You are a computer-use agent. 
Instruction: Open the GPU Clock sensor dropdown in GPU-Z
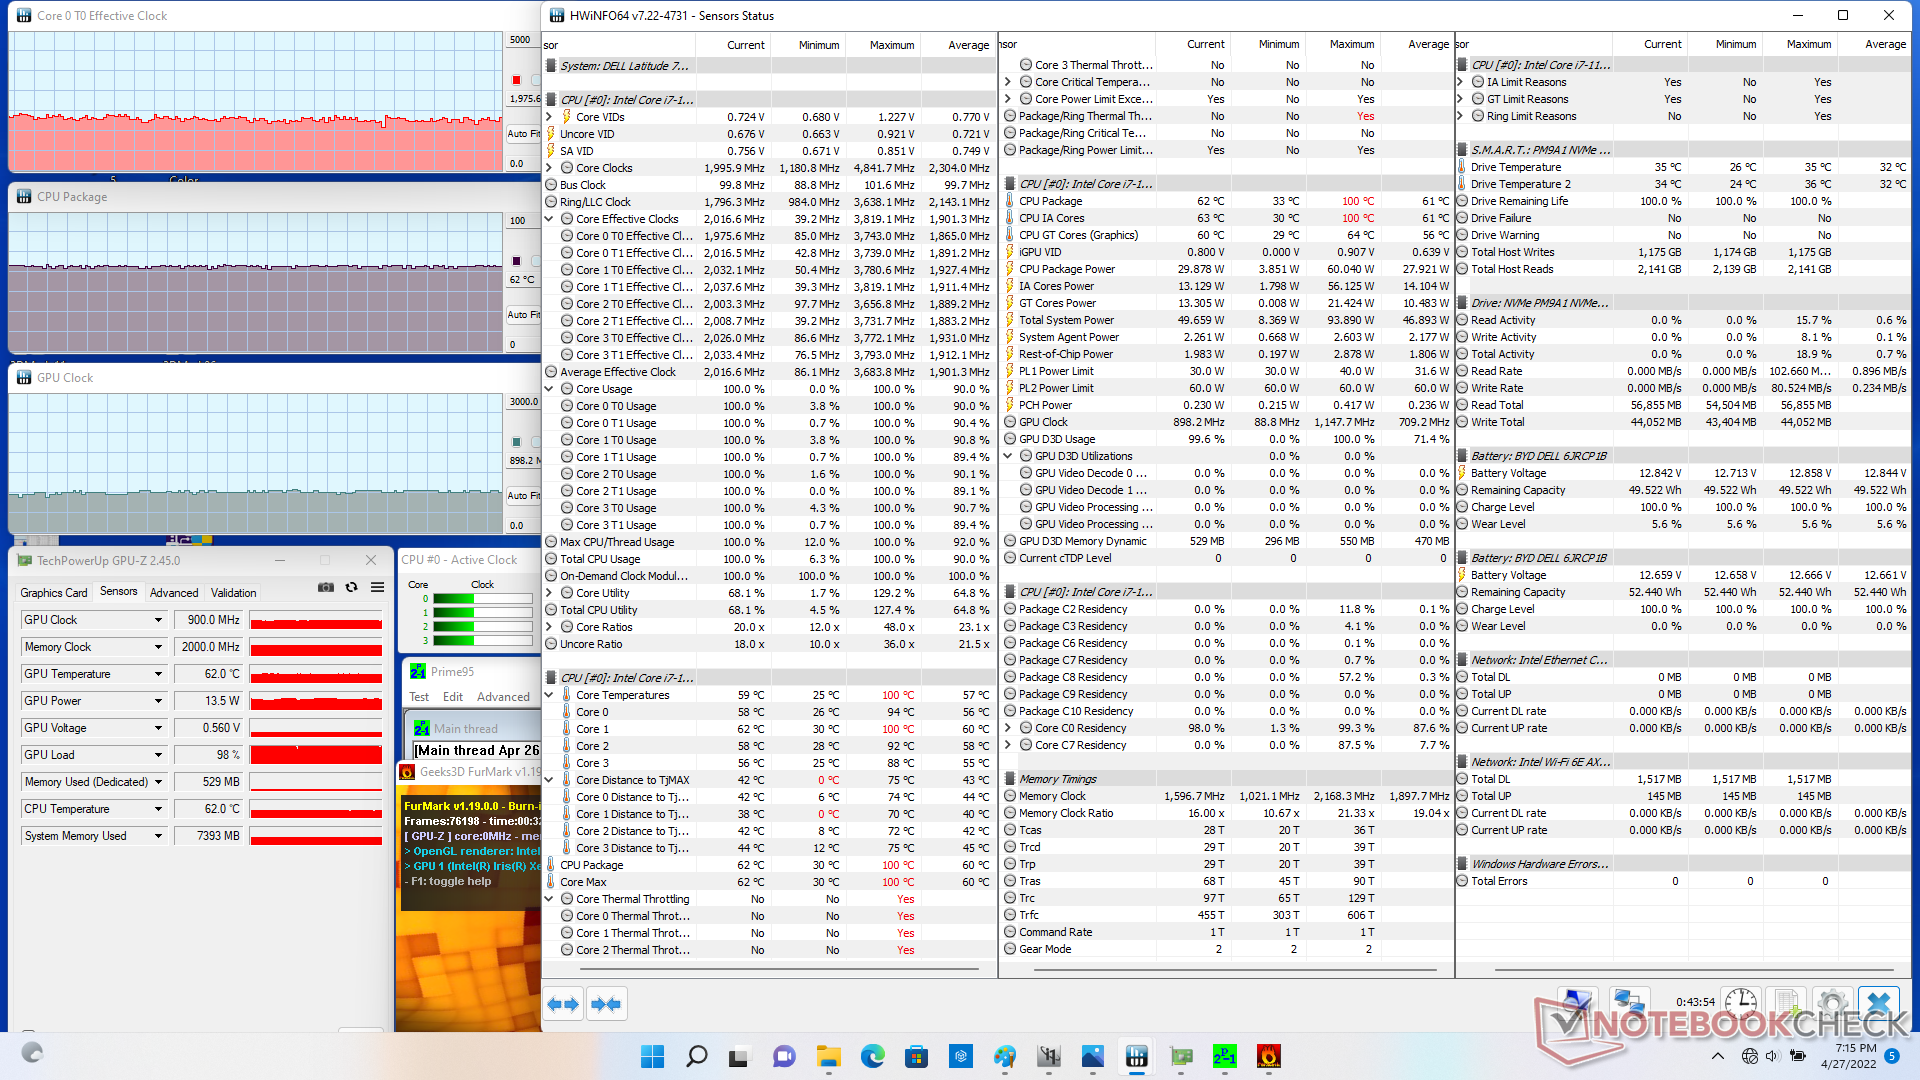point(158,620)
